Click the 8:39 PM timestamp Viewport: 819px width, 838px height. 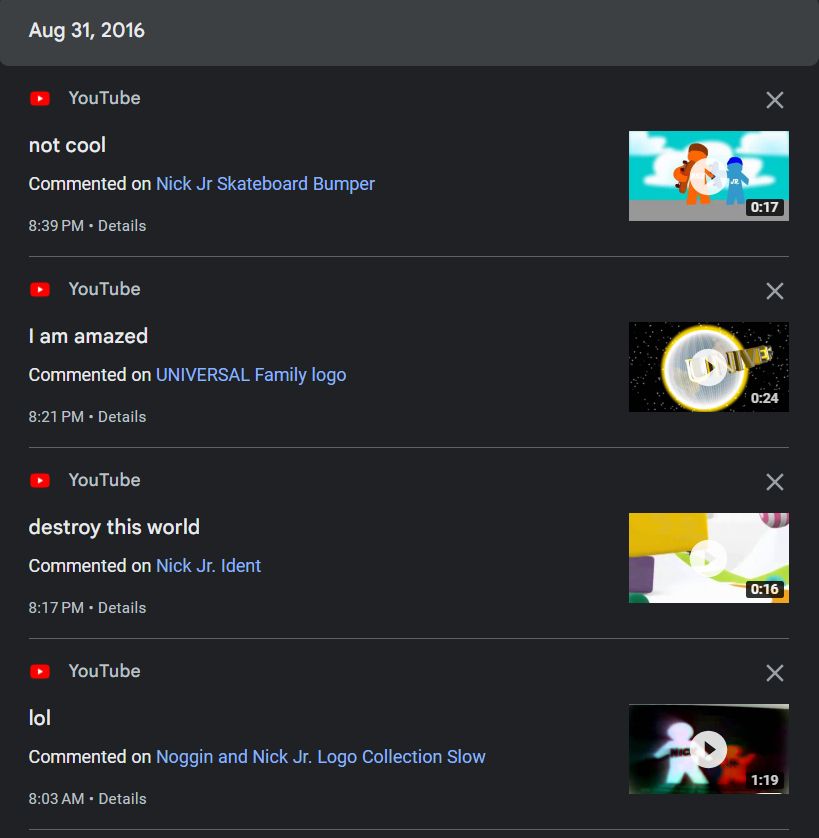[56, 226]
